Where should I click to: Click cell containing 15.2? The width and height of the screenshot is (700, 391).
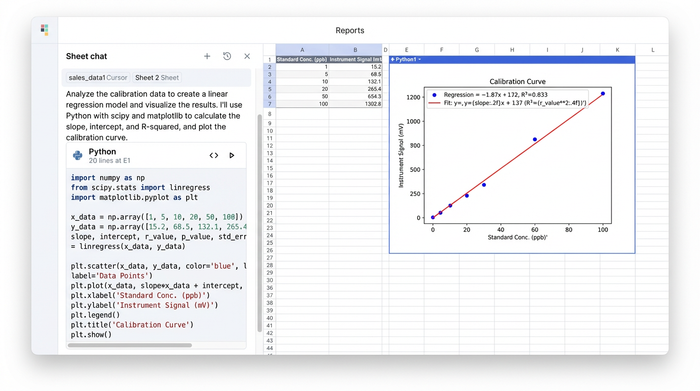355,67
